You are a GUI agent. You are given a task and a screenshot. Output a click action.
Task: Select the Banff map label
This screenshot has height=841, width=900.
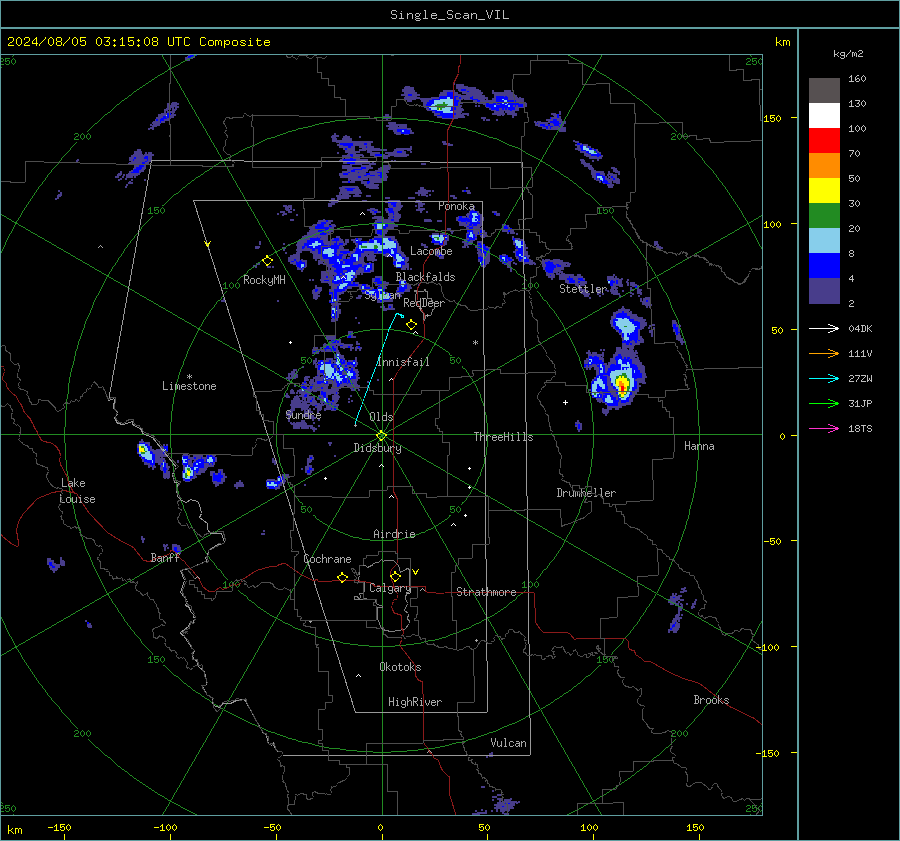pyautogui.click(x=165, y=558)
